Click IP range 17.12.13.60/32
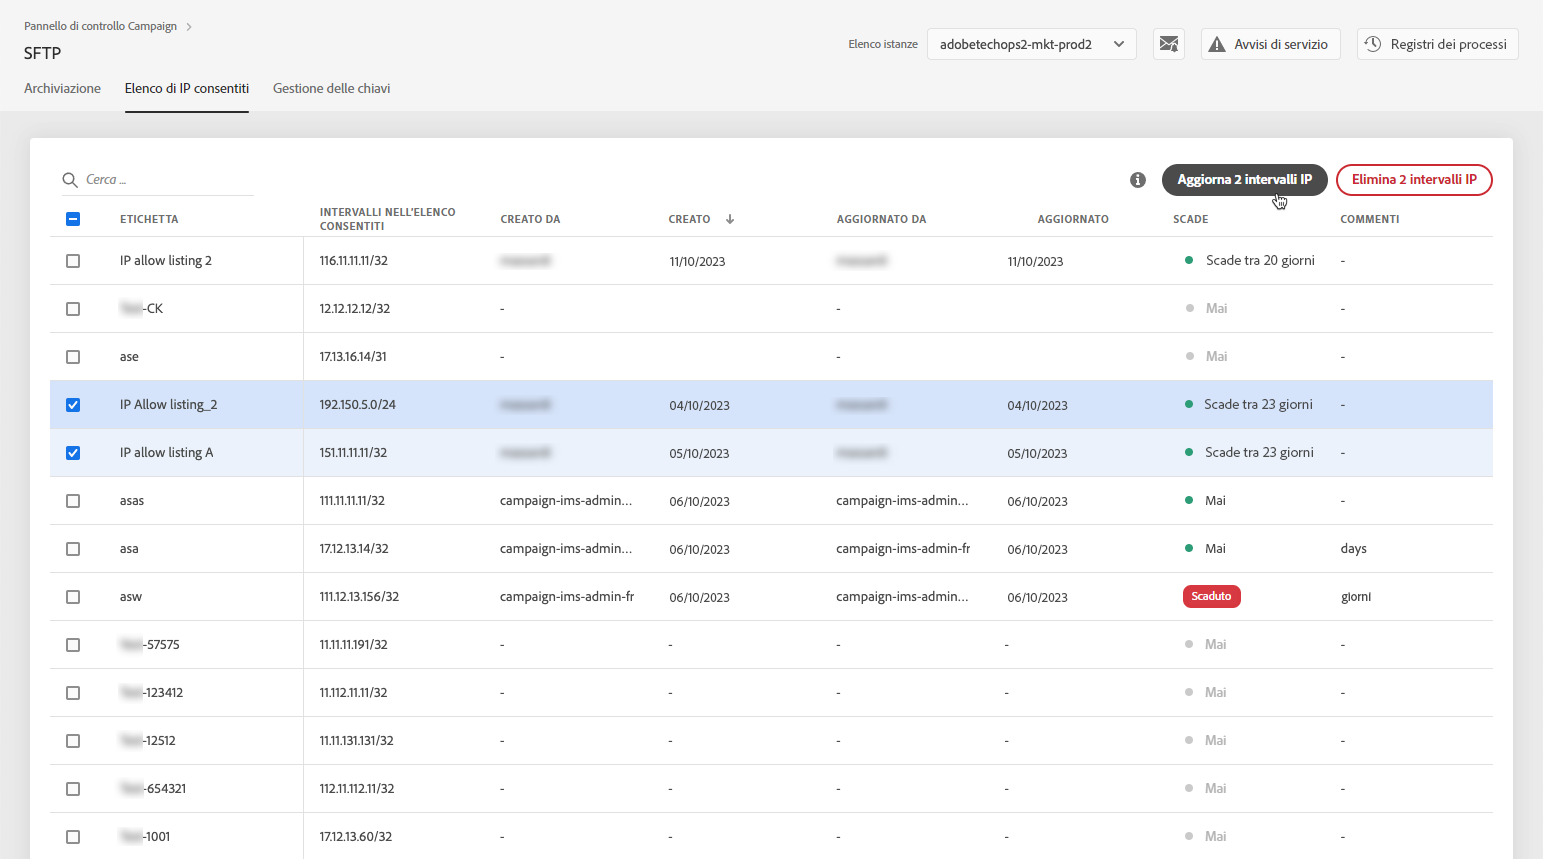The width and height of the screenshot is (1543, 859). [x=356, y=837]
